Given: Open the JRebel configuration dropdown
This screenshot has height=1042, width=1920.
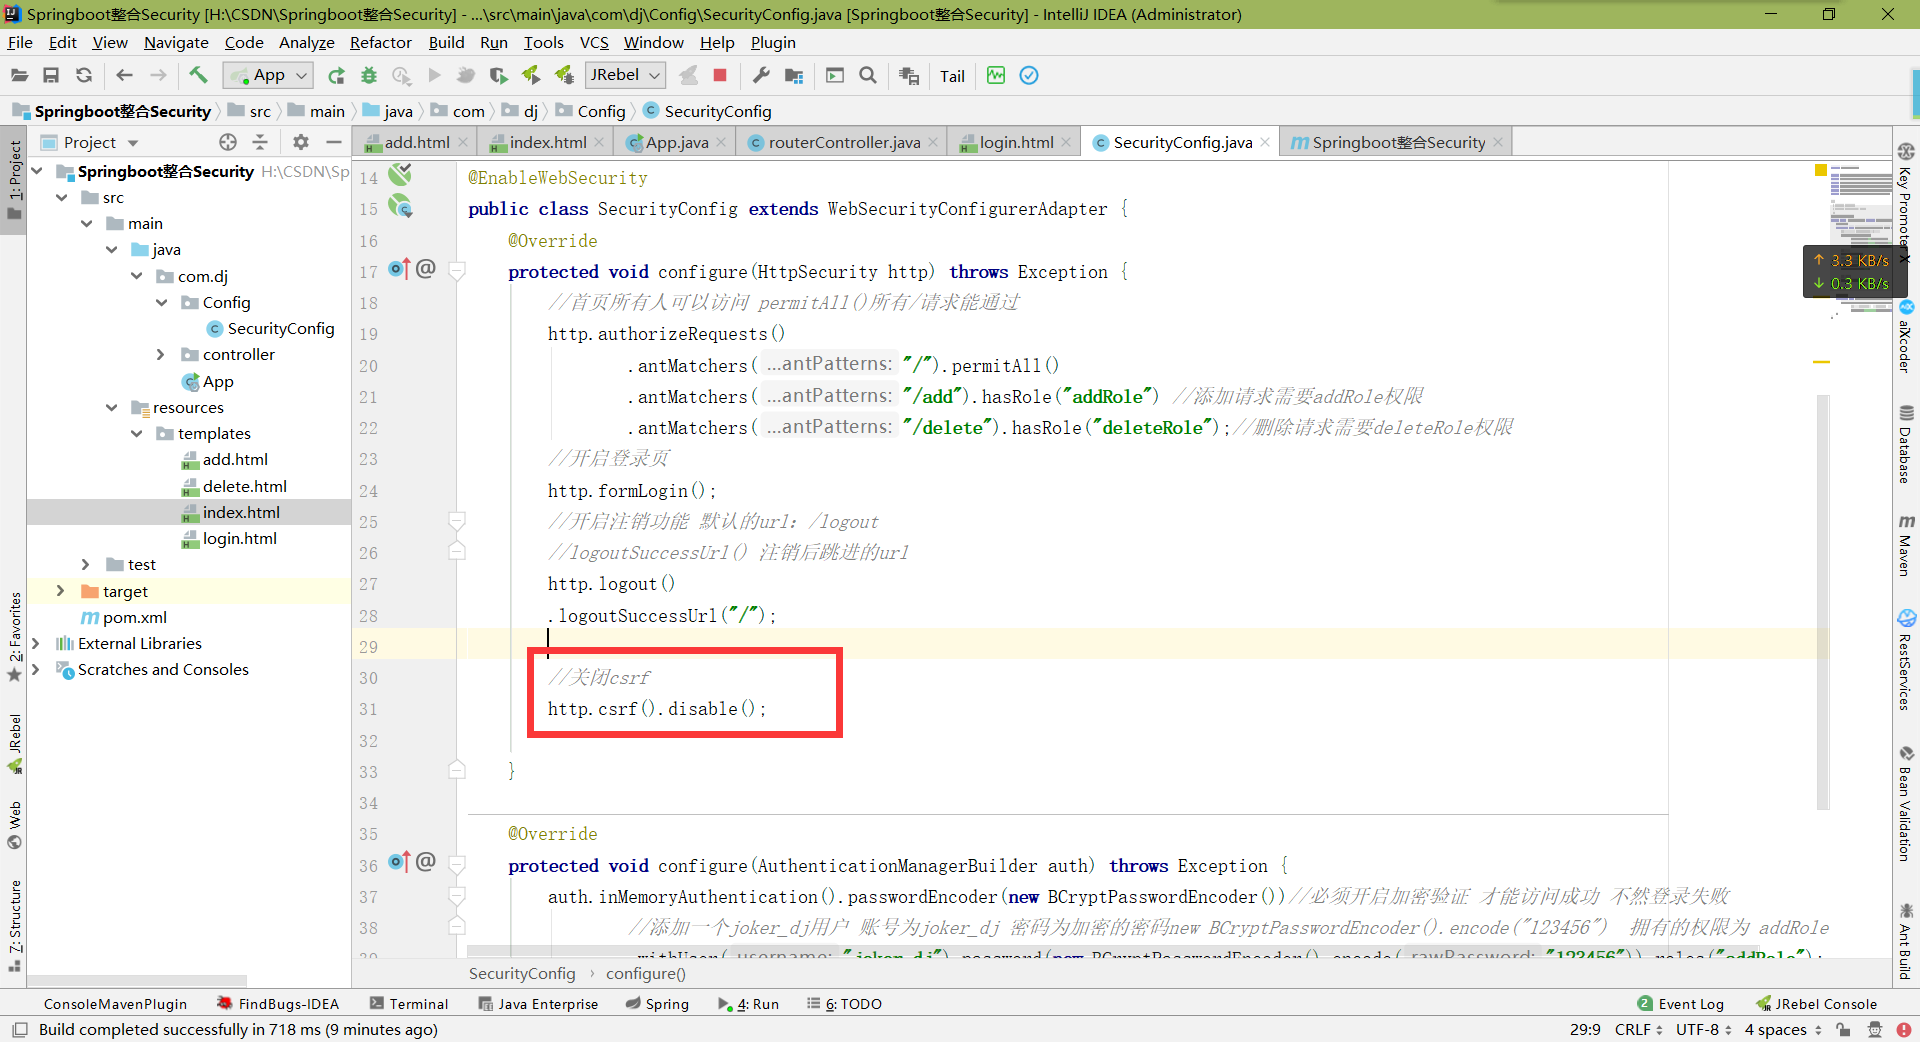Looking at the screenshot, I should tap(626, 75).
